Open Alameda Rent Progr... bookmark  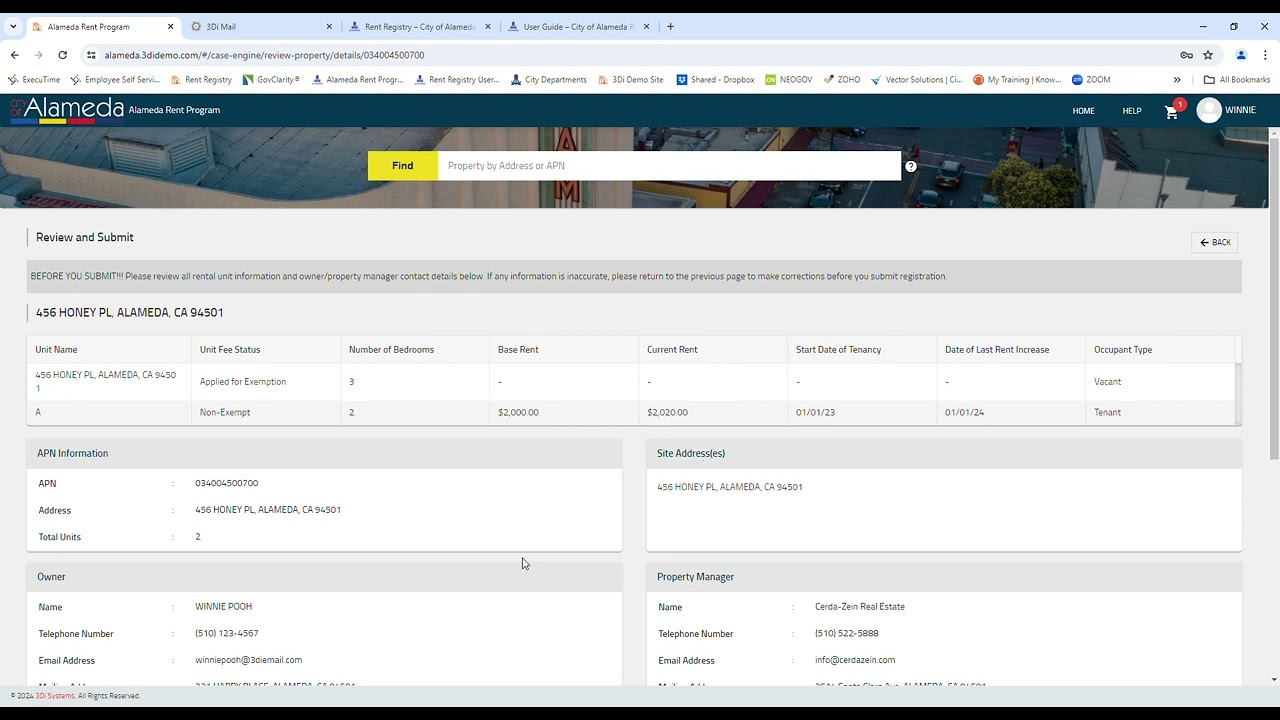point(358,80)
